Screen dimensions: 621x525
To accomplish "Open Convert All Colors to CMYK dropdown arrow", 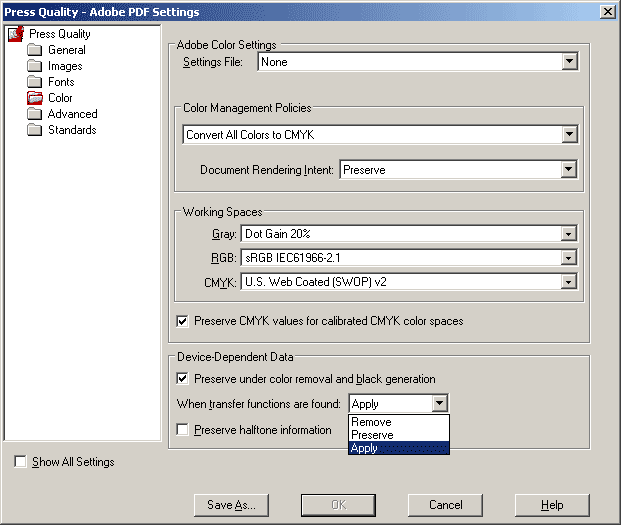I will pyautogui.click(x=570, y=135).
